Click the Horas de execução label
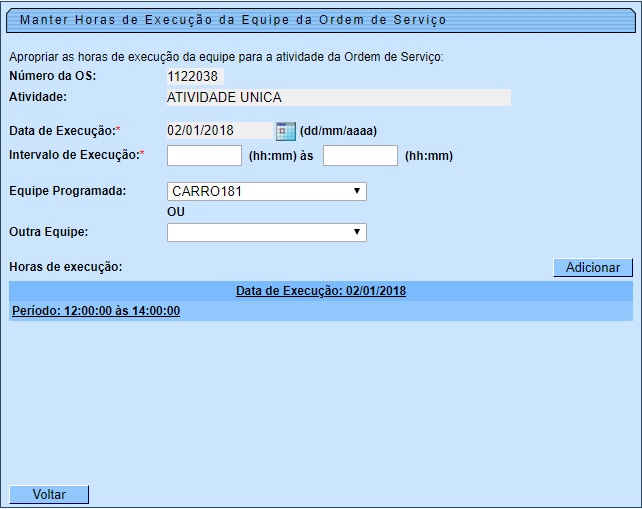This screenshot has width=642, height=509. click(65, 267)
